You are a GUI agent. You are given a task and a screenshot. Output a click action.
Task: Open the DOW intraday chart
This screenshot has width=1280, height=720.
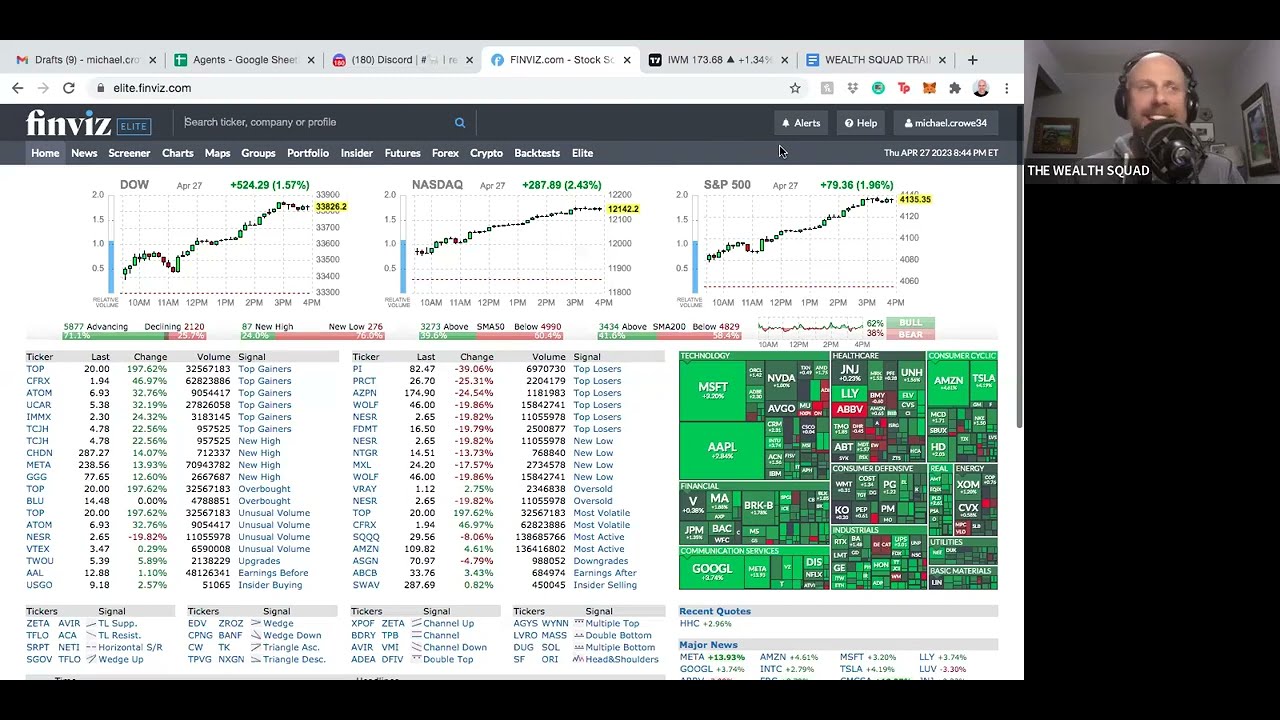pos(220,243)
